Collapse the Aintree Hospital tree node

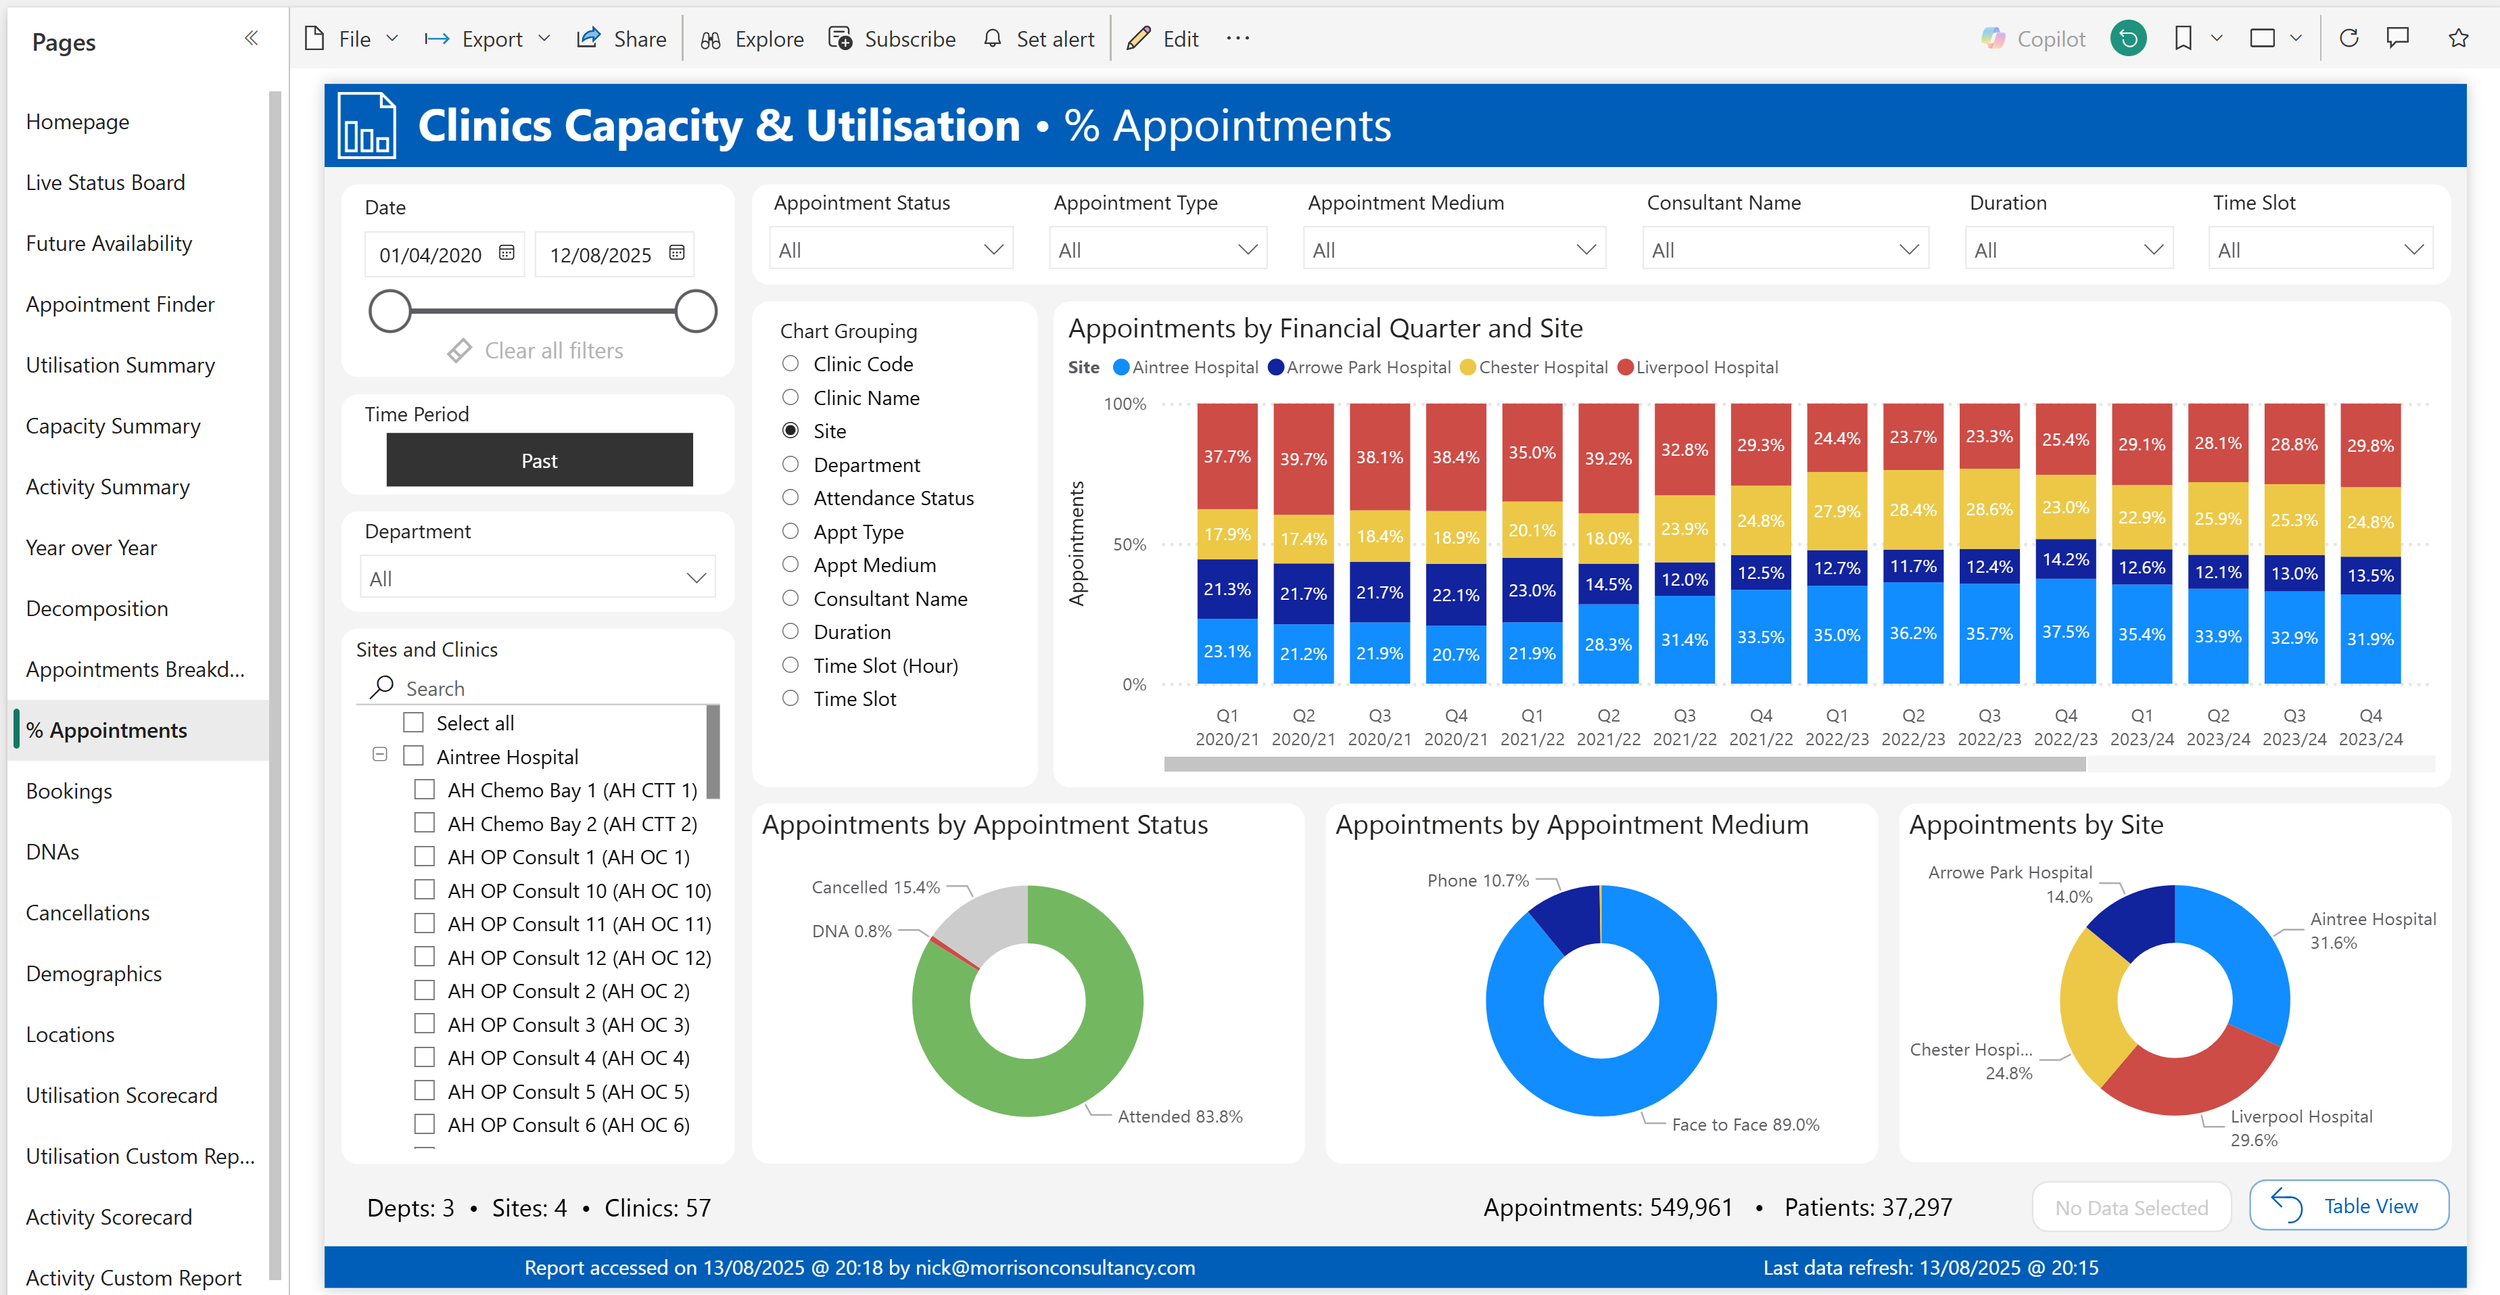pyautogui.click(x=380, y=755)
